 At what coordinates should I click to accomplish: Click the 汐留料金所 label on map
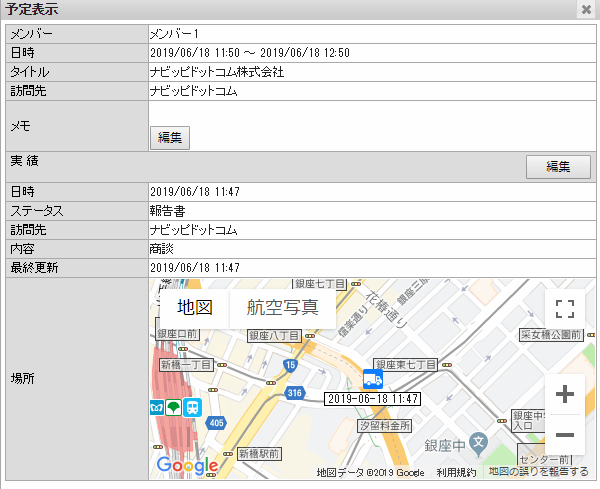coord(385,426)
